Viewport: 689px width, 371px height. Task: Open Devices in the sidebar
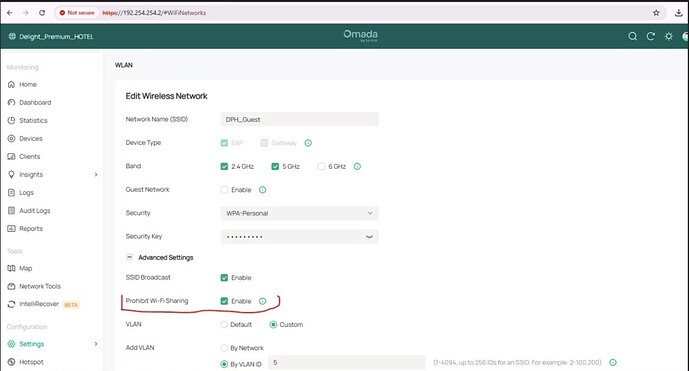31,138
